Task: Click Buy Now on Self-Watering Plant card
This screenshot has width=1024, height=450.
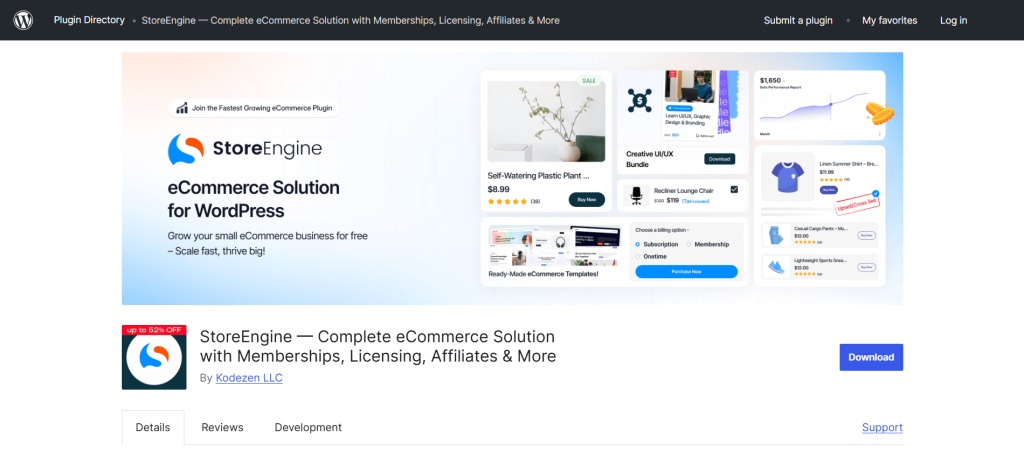Action: pyautogui.click(x=586, y=200)
